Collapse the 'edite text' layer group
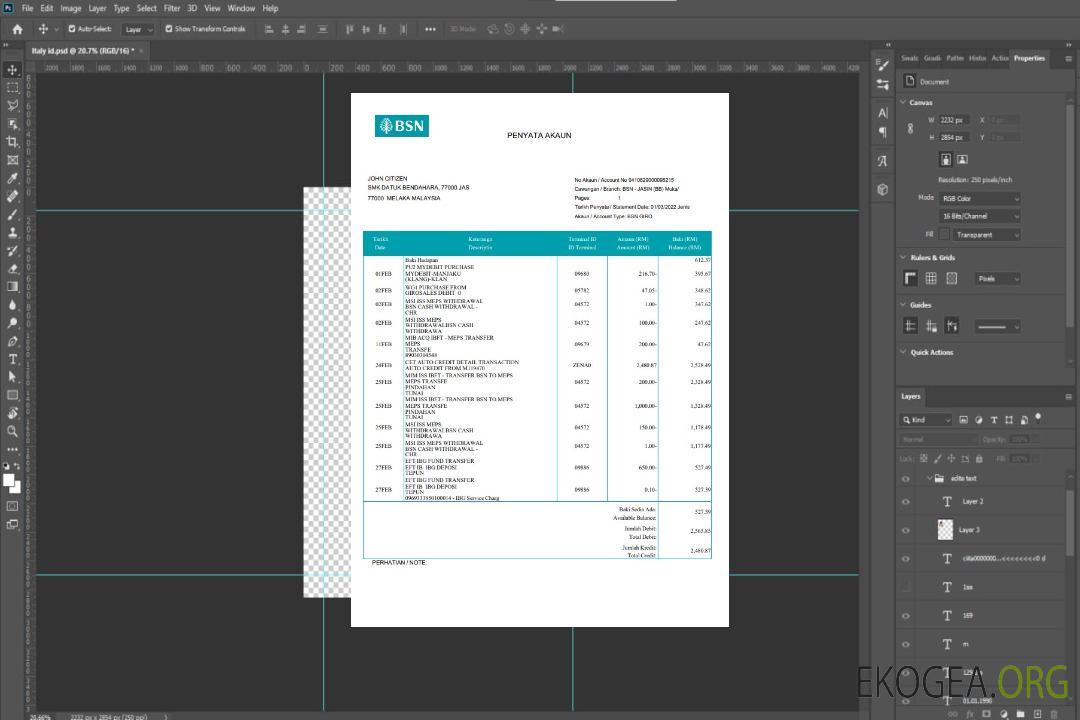 928,478
